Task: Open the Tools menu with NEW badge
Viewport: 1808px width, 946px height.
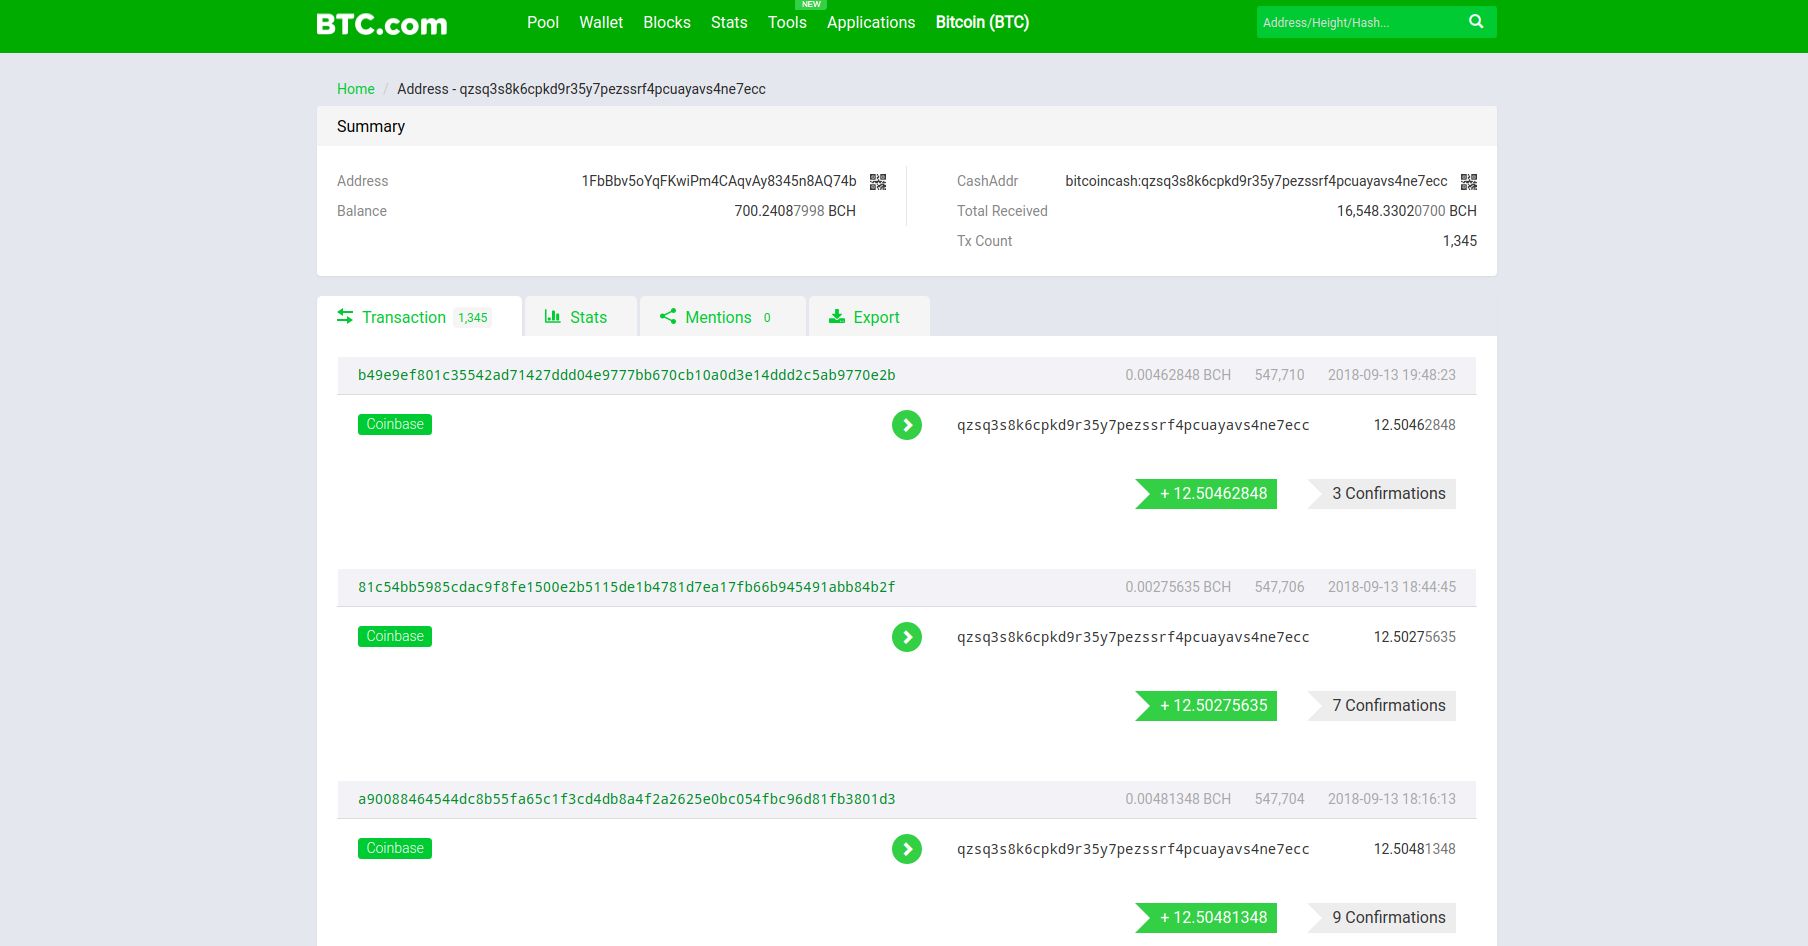Action: [787, 22]
